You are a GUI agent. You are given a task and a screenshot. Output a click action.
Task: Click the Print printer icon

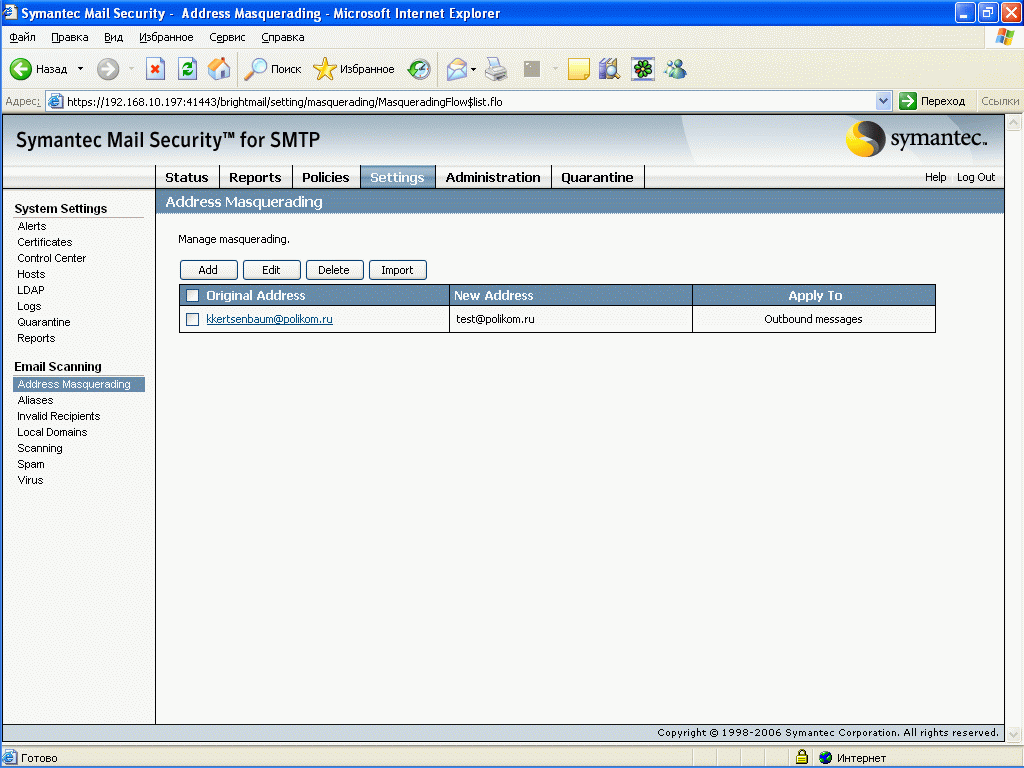(496, 69)
